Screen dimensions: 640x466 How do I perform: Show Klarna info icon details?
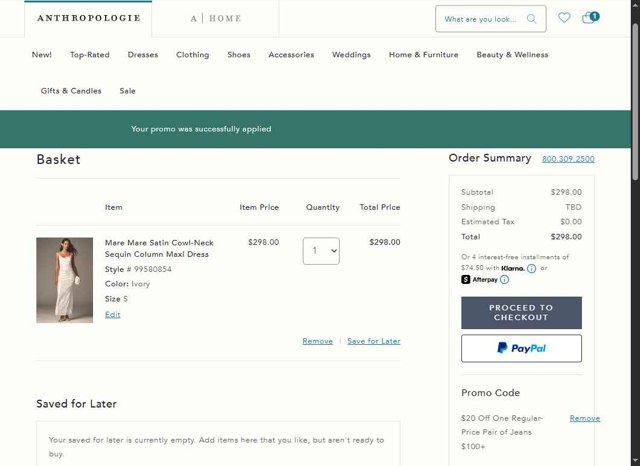point(531,269)
